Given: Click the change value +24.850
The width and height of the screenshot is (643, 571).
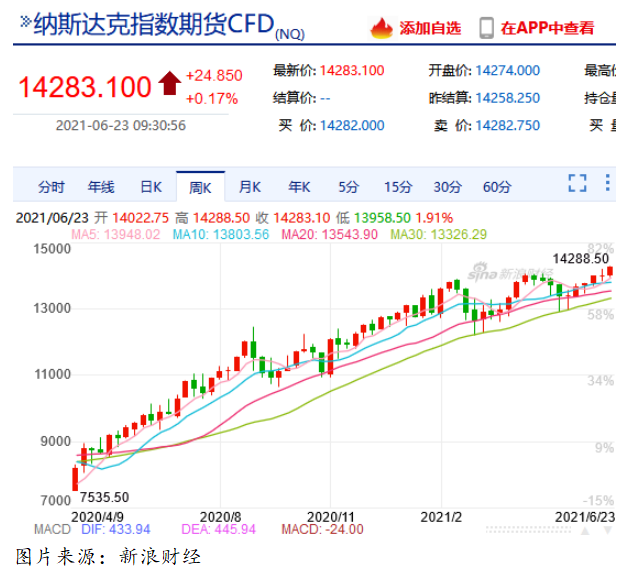Looking at the screenshot, I should 214,76.
